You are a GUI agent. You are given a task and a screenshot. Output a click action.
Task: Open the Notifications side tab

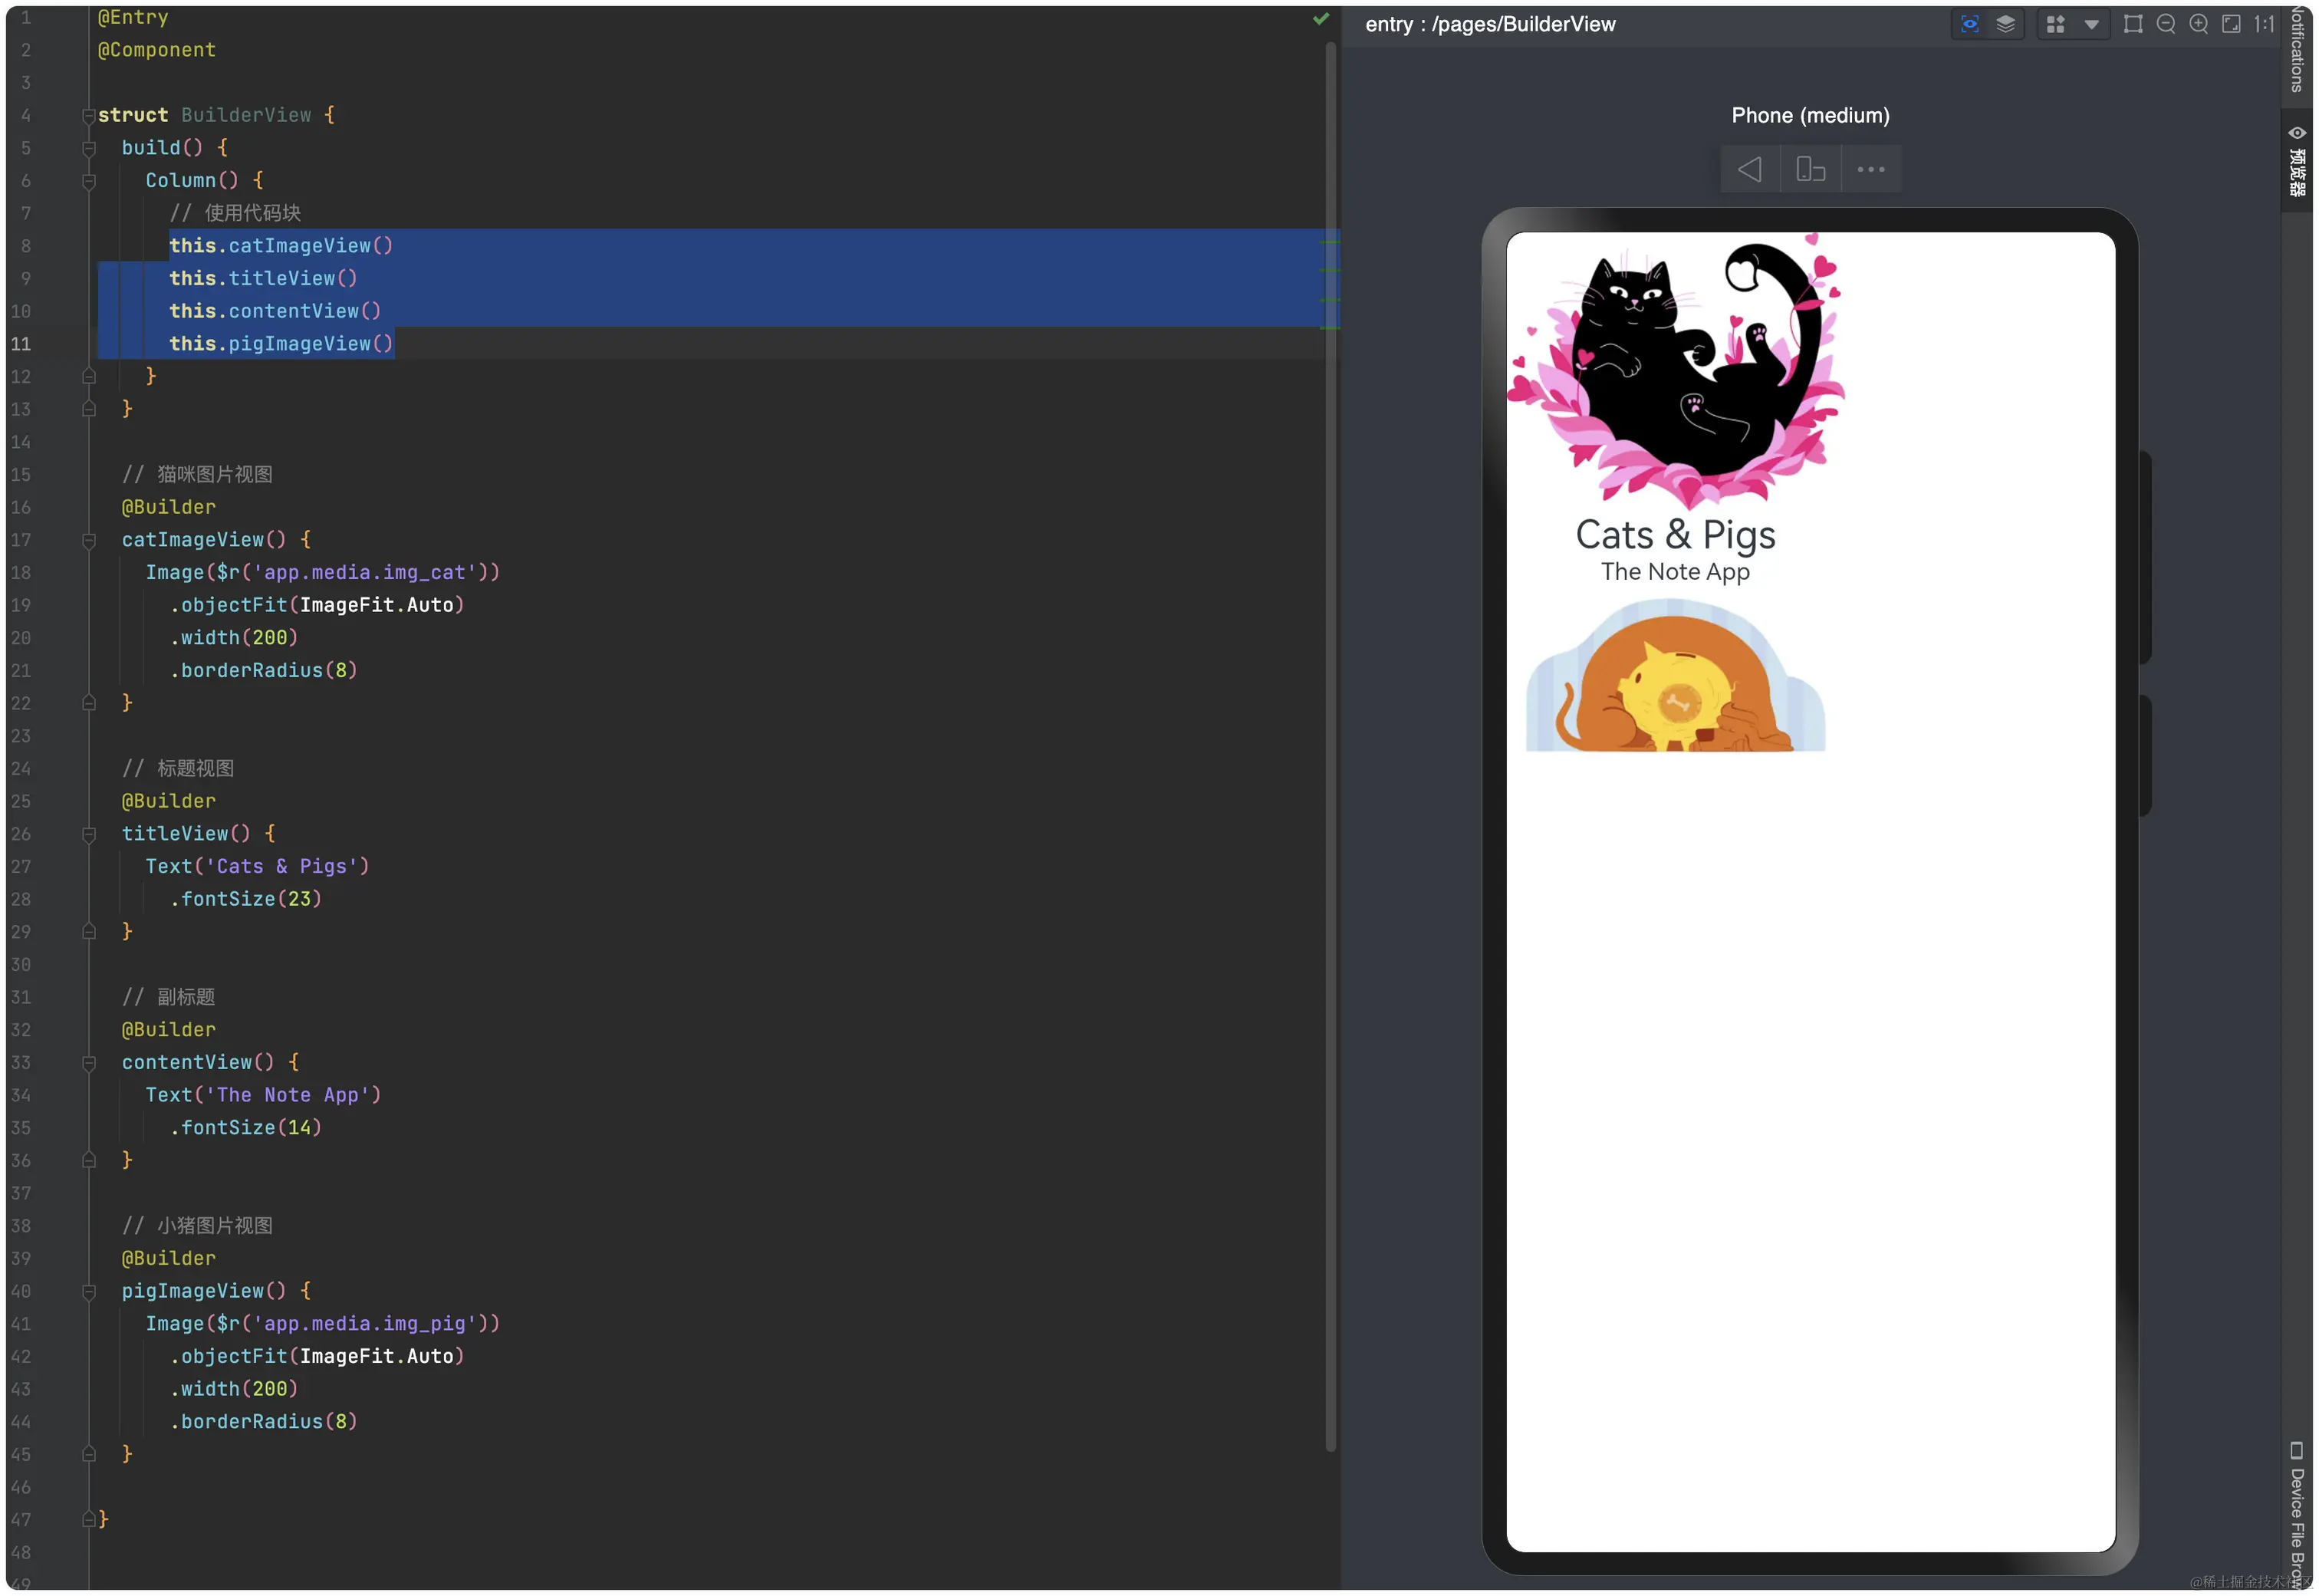(2298, 48)
